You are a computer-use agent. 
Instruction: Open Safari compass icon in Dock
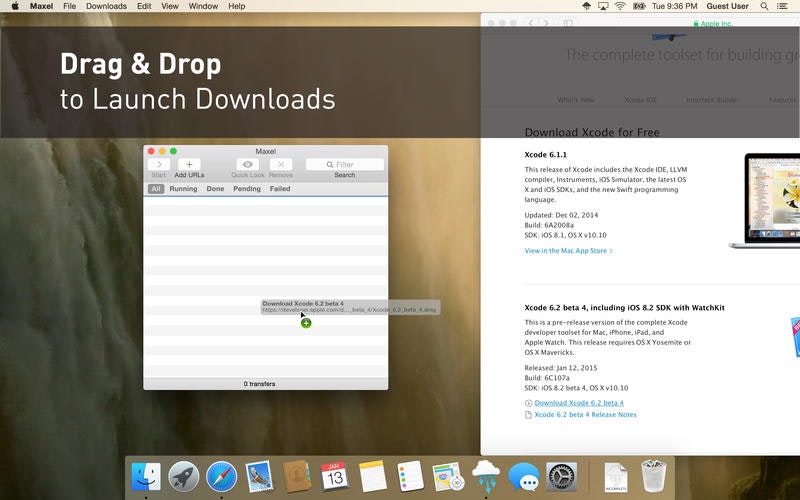tap(221, 477)
